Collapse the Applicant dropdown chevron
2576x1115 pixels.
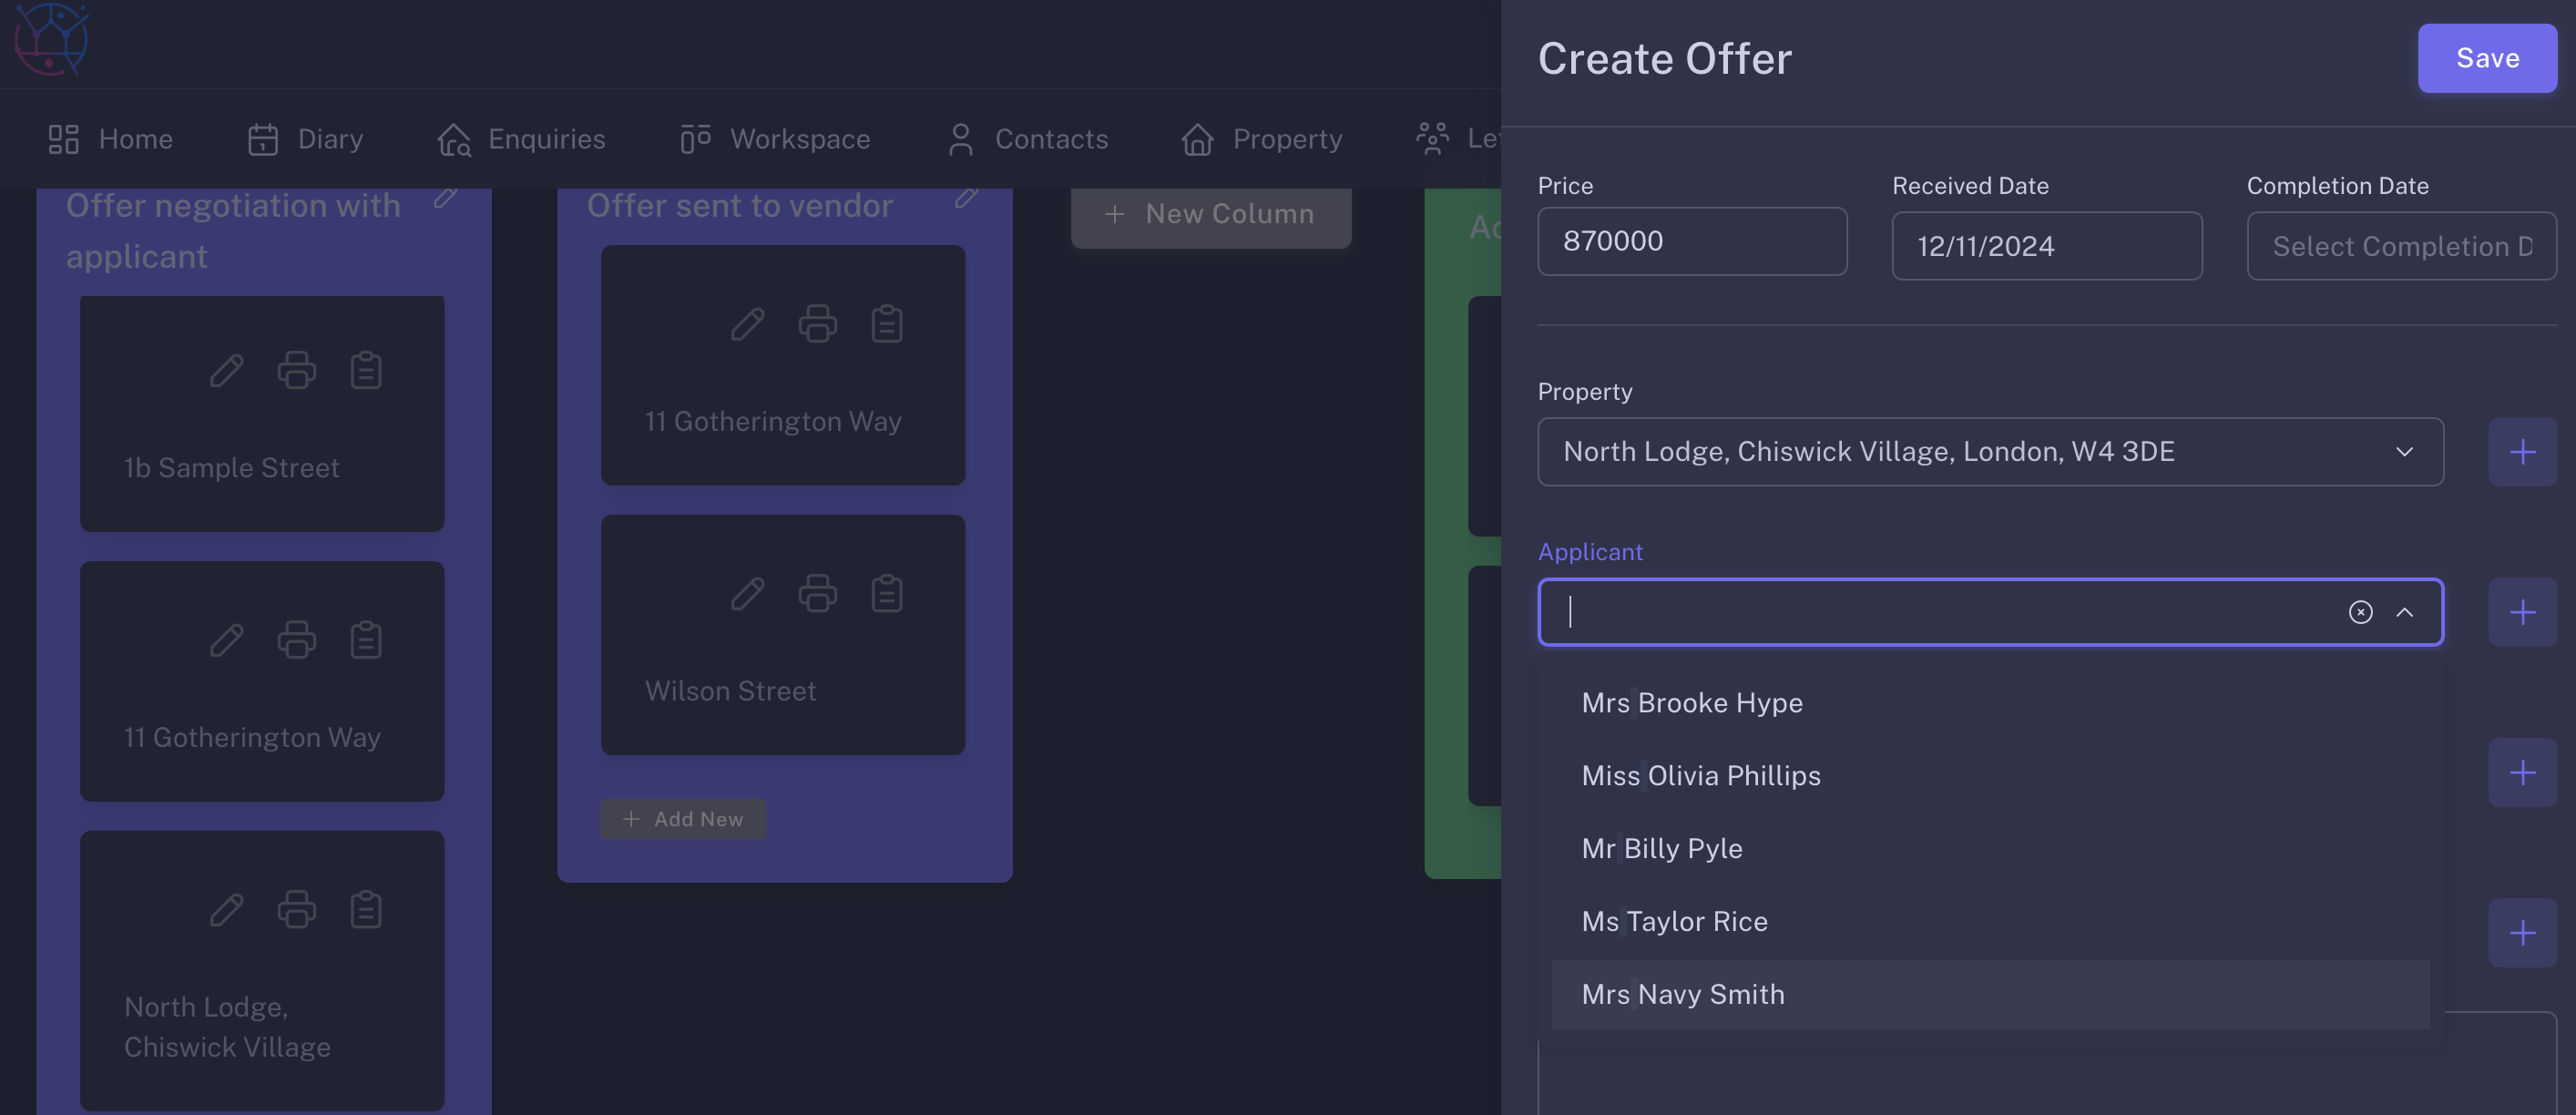(2404, 612)
